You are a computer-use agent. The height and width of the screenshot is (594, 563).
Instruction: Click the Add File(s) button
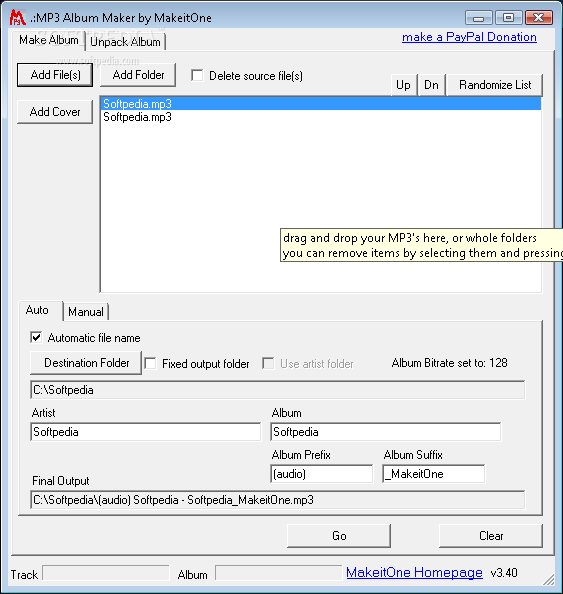pos(55,75)
